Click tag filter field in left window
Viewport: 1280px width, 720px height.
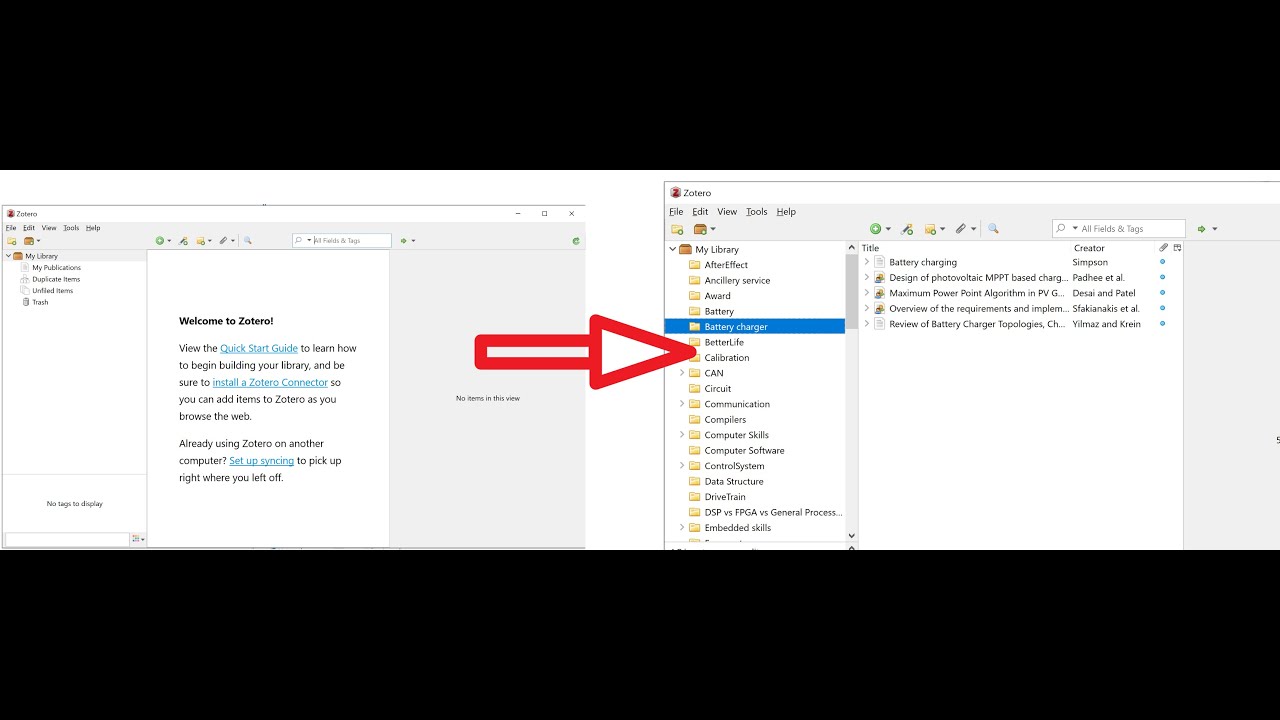click(x=67, y=539)
